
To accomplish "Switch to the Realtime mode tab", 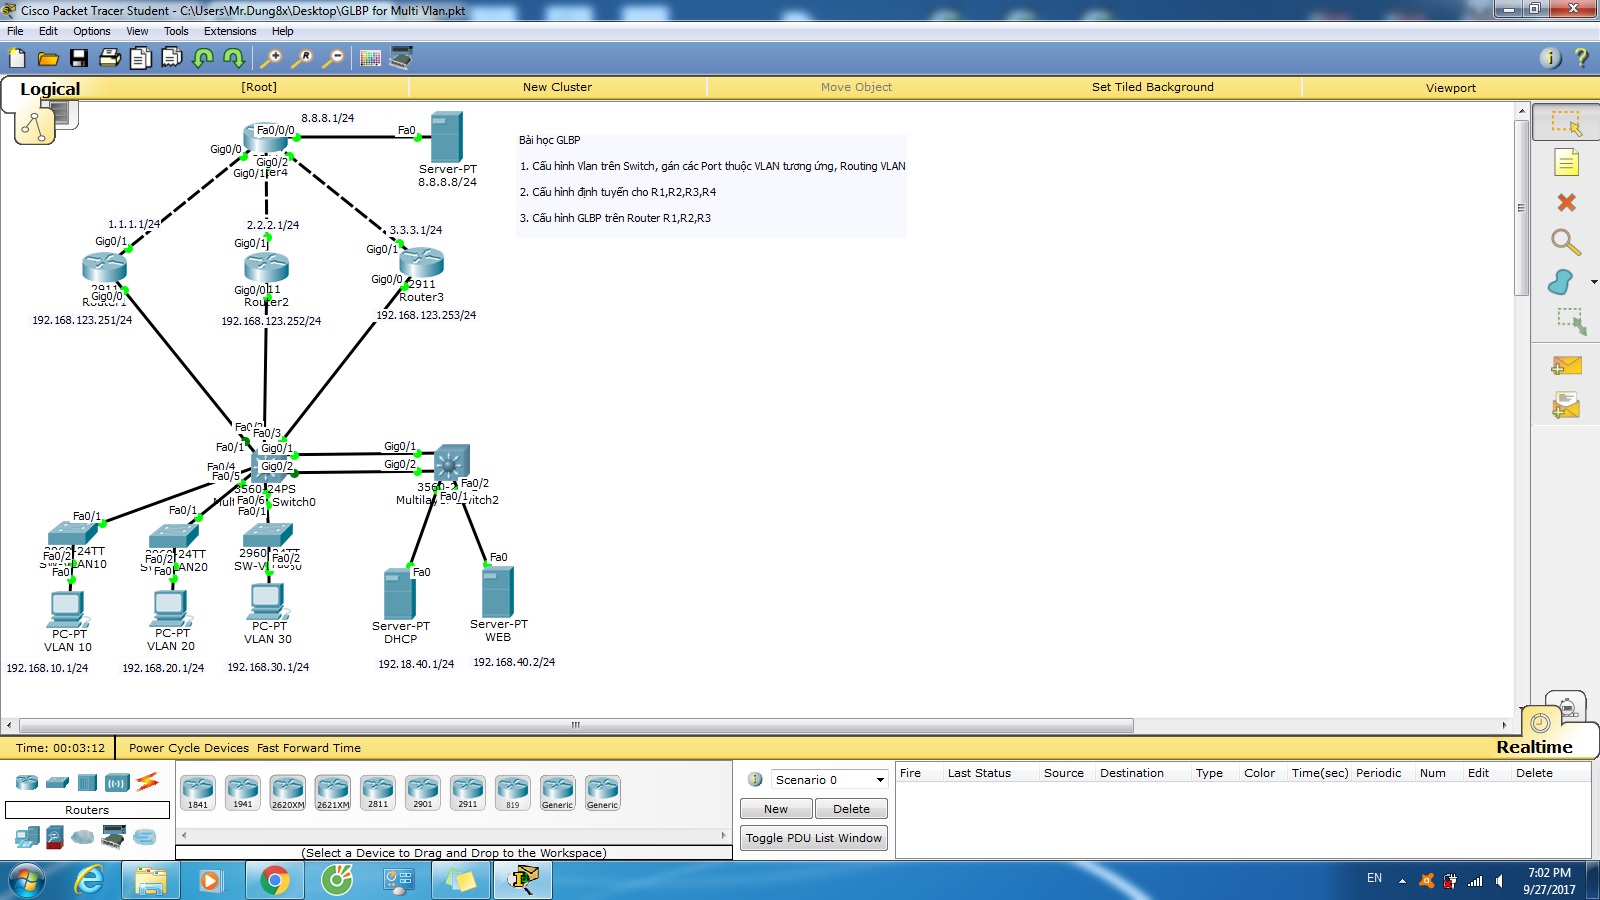I will click(1534, 747).
